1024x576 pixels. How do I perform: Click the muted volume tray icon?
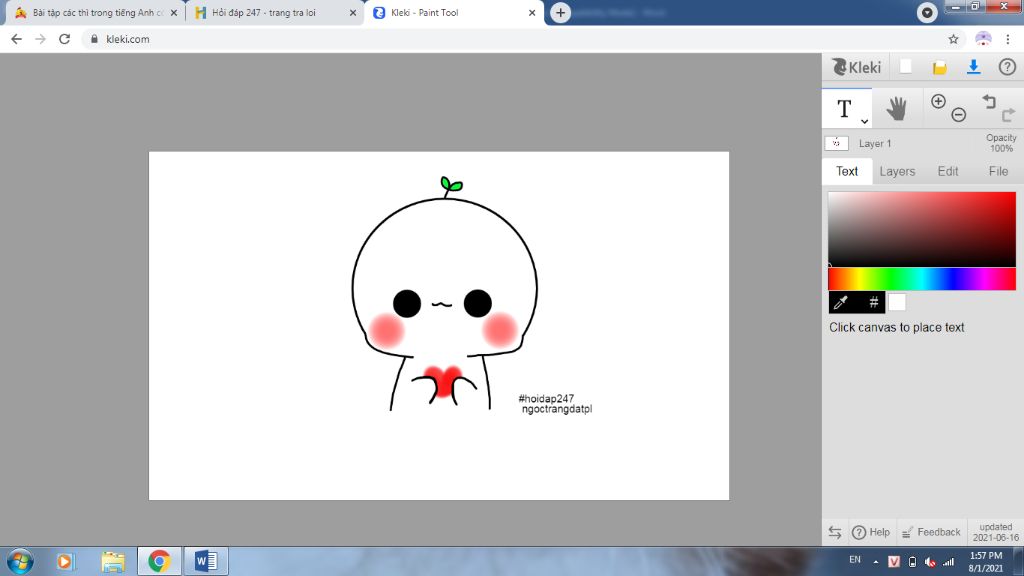pos(930,562)
